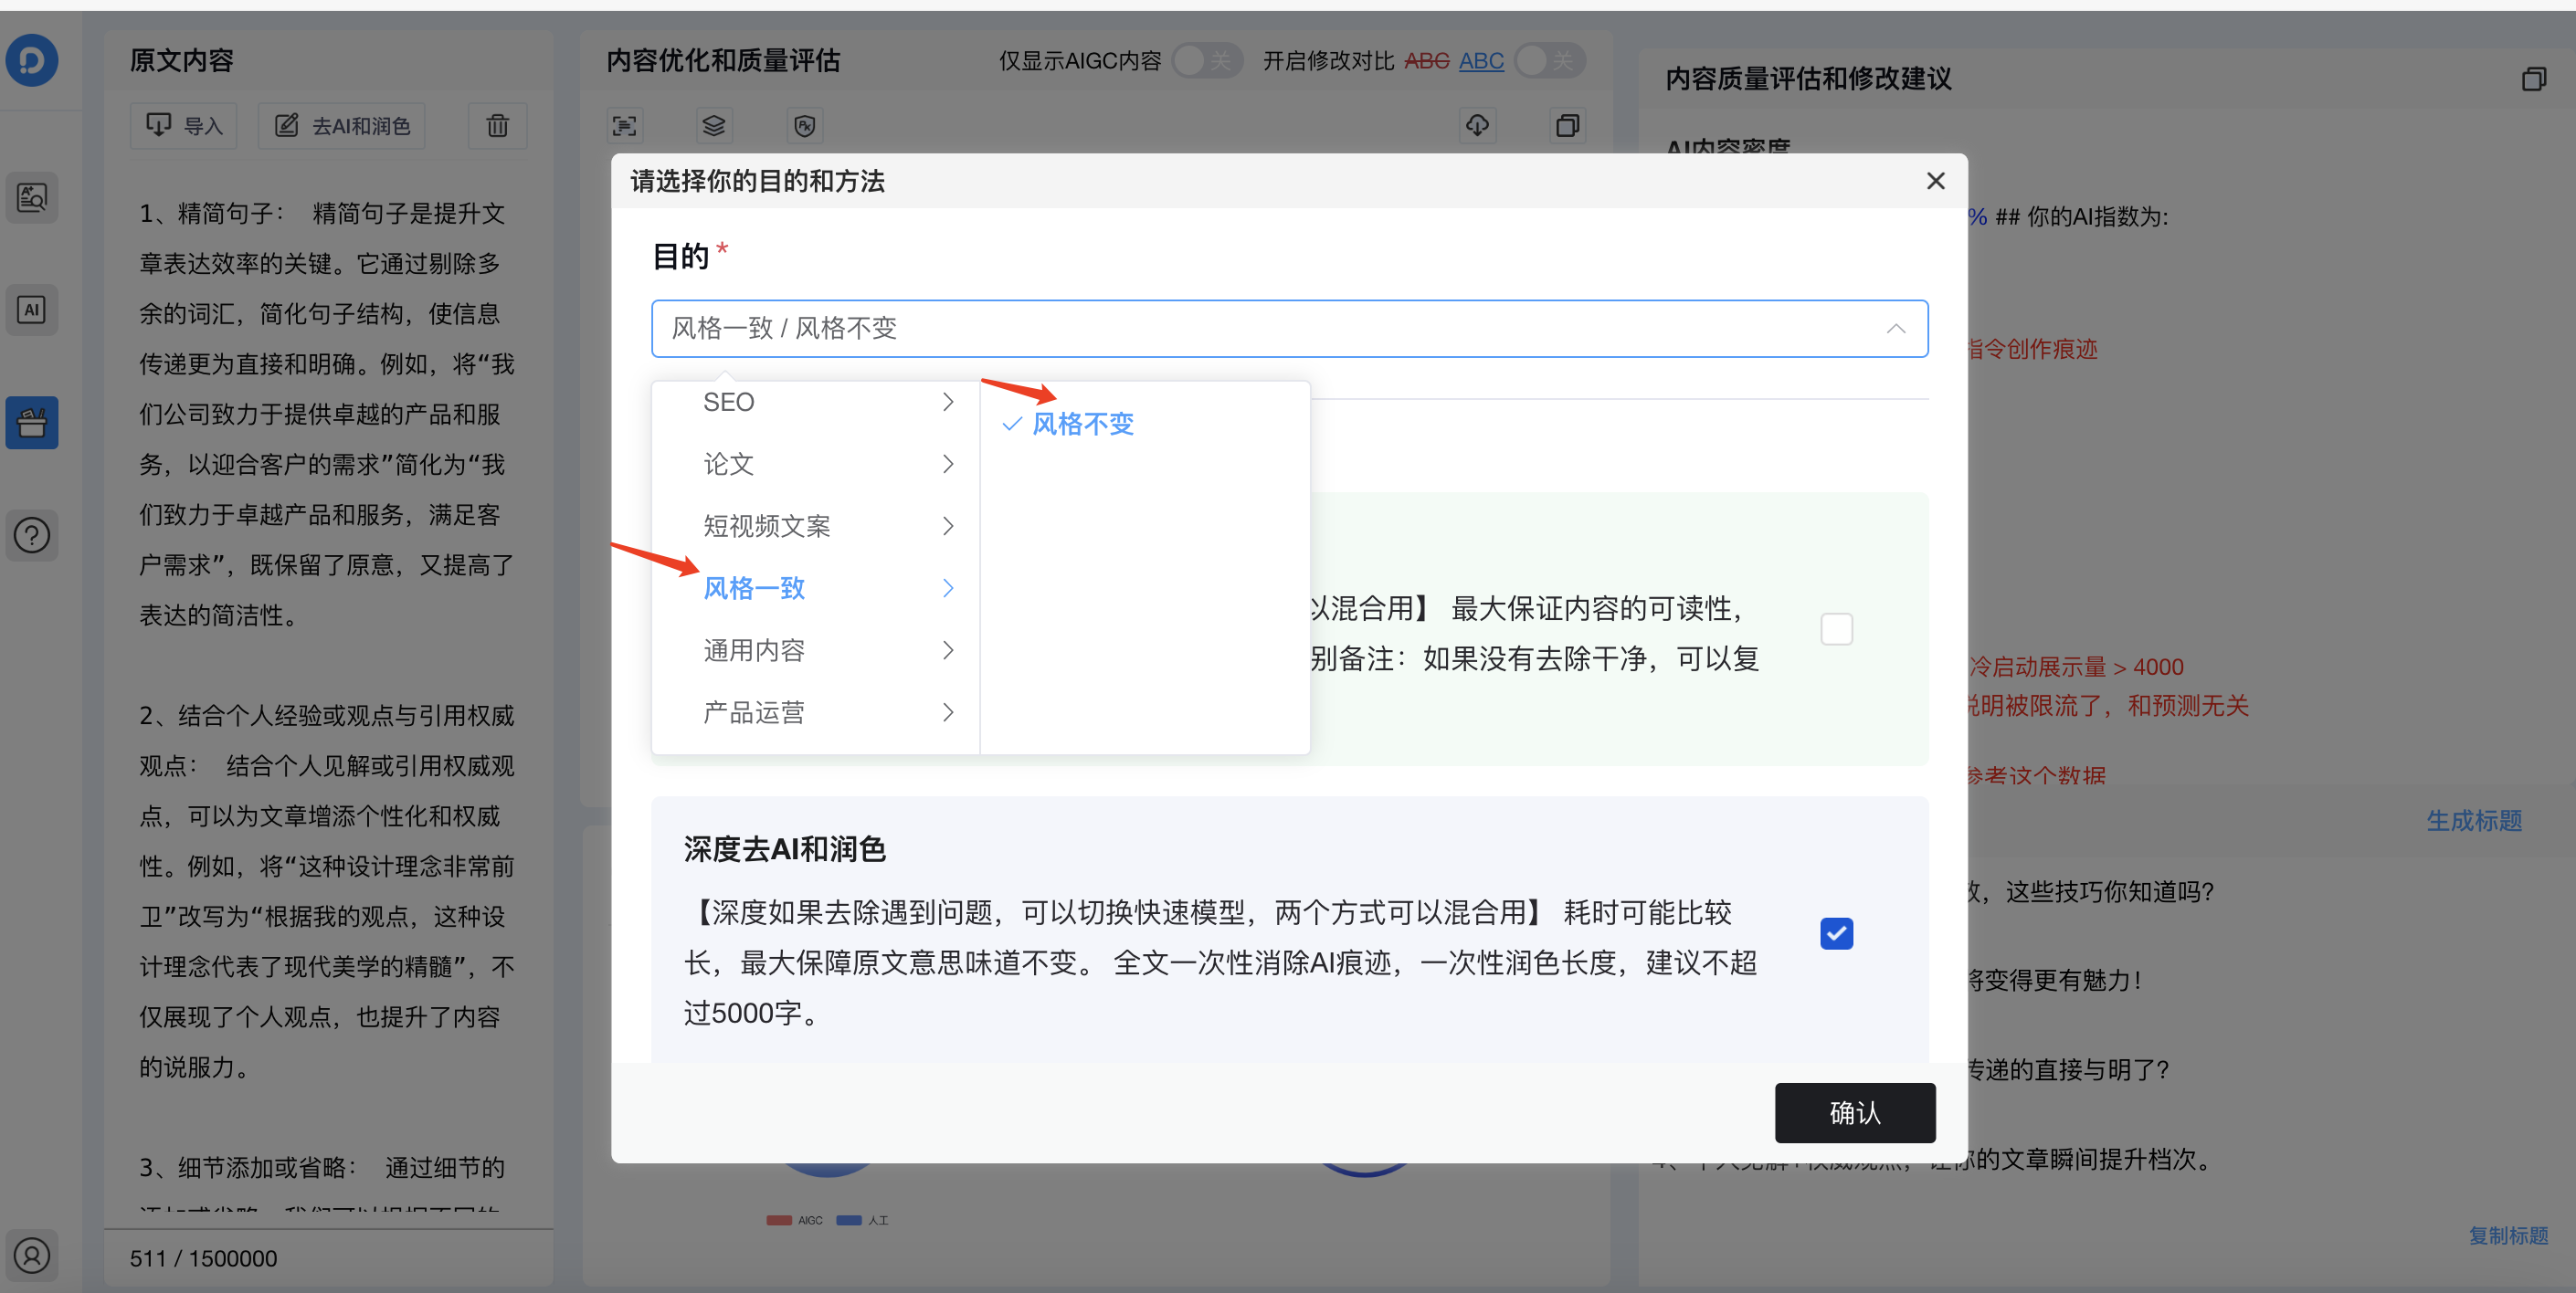Check the unchecked quick model checkbox
2576x1293 pixels.
(x=1836, y=629)
